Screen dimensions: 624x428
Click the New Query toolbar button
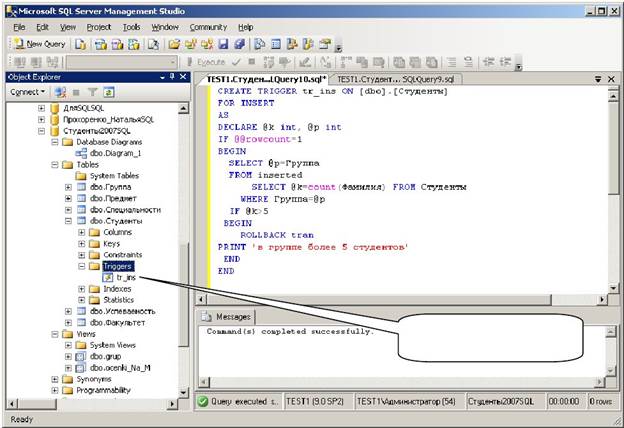39,44
